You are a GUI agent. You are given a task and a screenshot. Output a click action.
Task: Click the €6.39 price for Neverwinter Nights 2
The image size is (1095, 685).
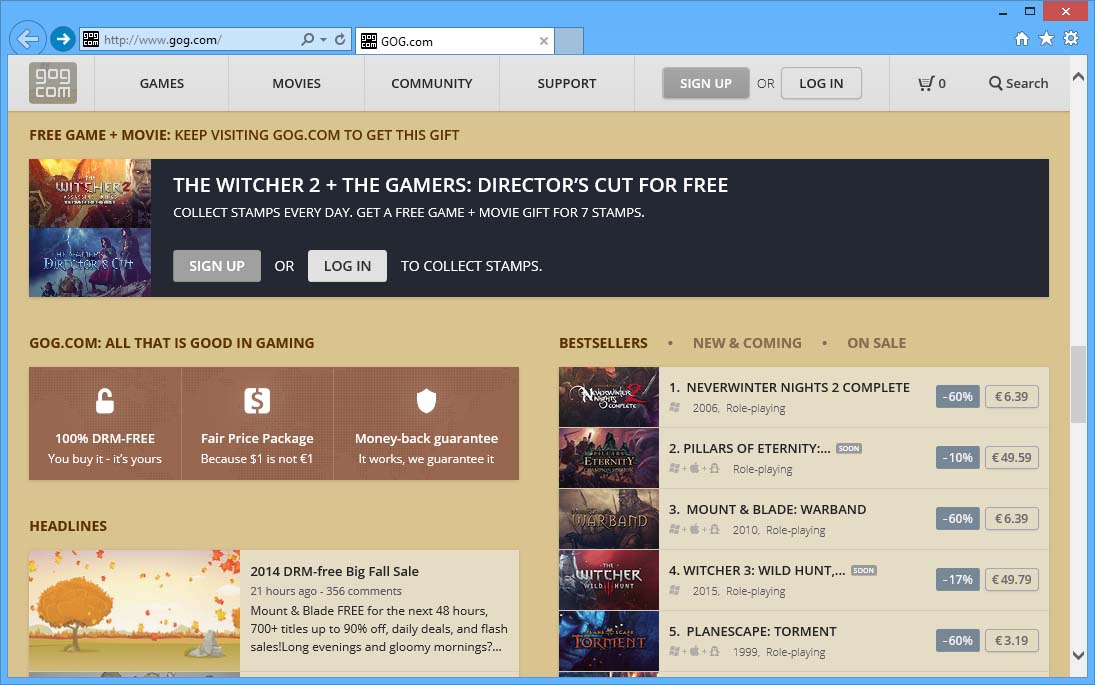(1011, 397)
